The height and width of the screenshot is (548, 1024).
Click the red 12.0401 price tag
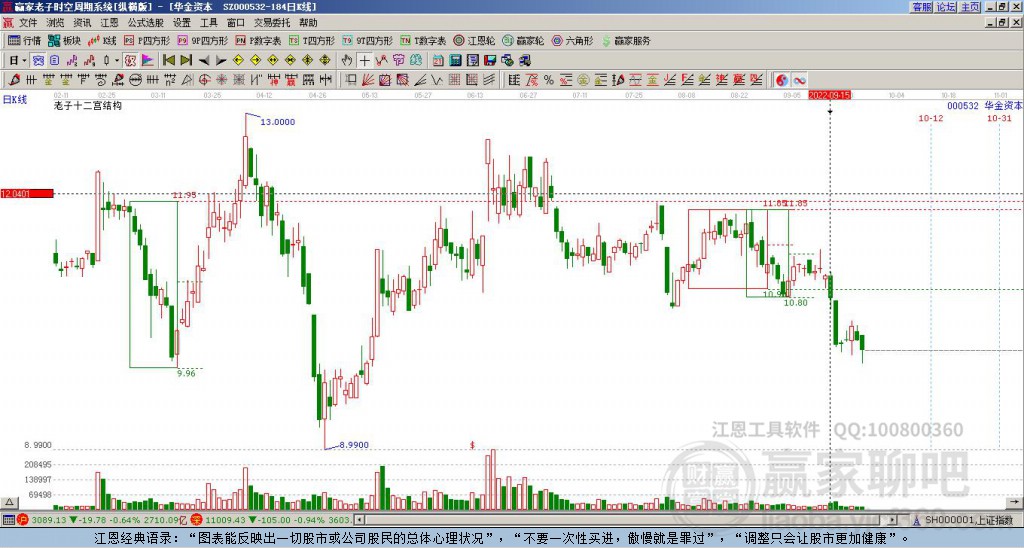(27, 193)
